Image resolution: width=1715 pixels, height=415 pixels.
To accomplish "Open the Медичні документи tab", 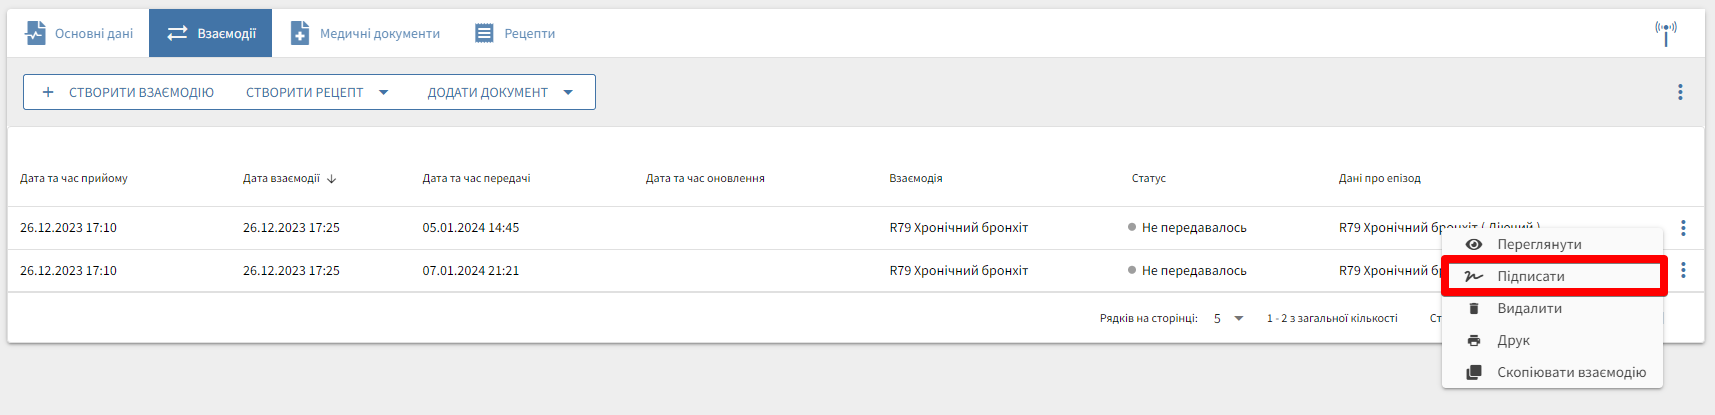I will tap(365, 33).
